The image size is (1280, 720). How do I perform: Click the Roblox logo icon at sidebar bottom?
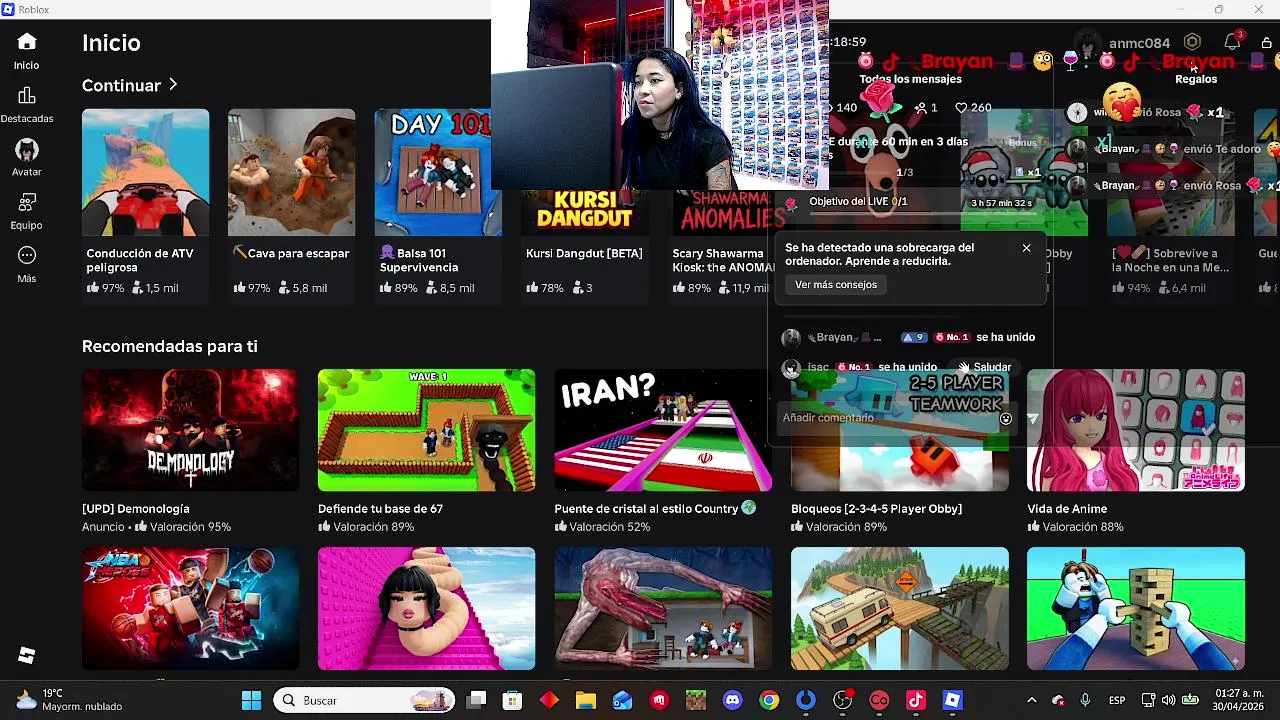(27, 655)
